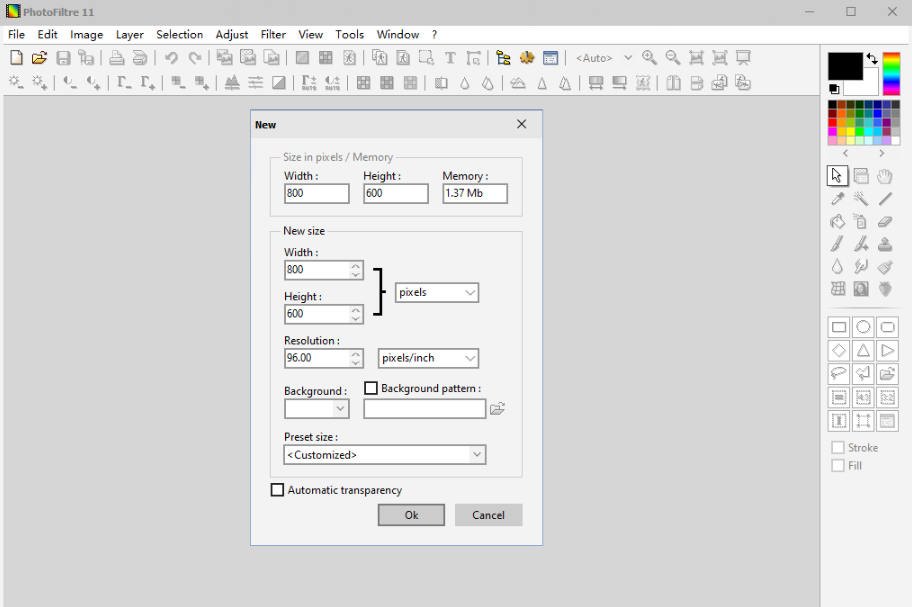The height and width of the screenshot is (607, 912).
Task: Select the Hand move tool
Action: (x=886, y=176)
